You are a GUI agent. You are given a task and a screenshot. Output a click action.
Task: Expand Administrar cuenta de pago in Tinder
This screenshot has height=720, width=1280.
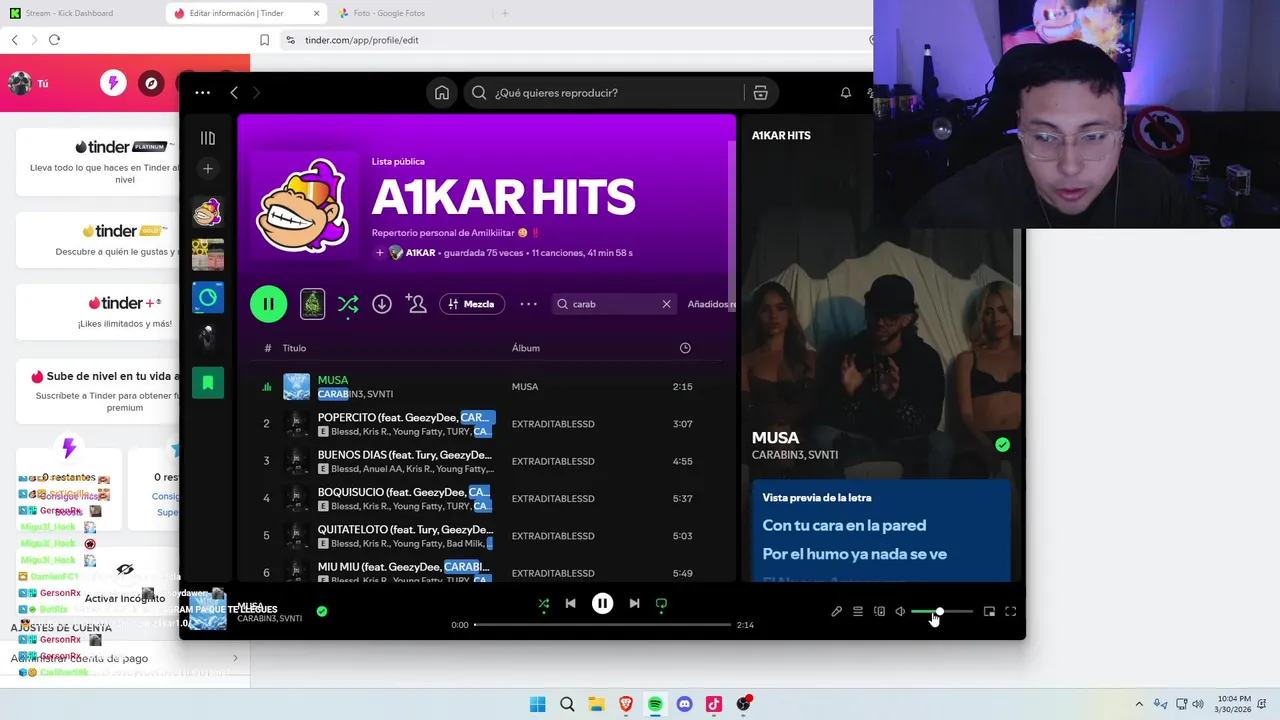125,658
